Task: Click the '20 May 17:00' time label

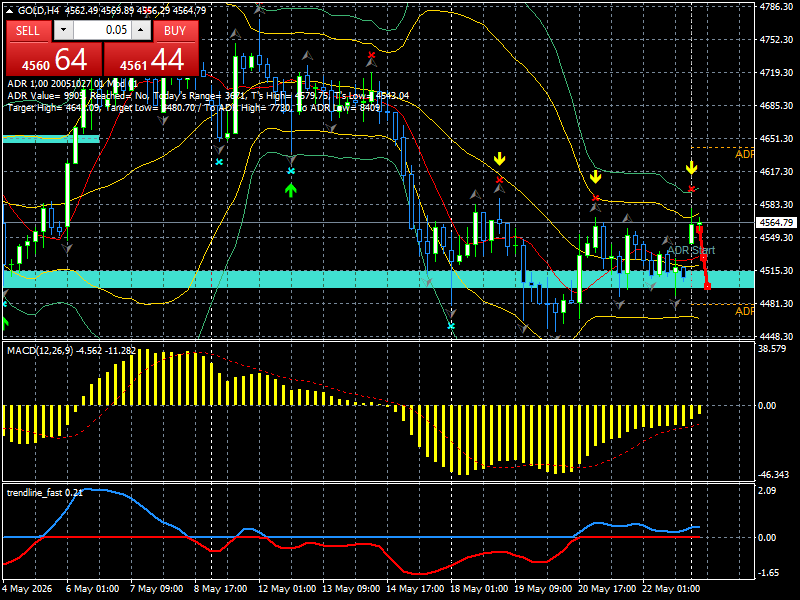Action: (607, 588)
